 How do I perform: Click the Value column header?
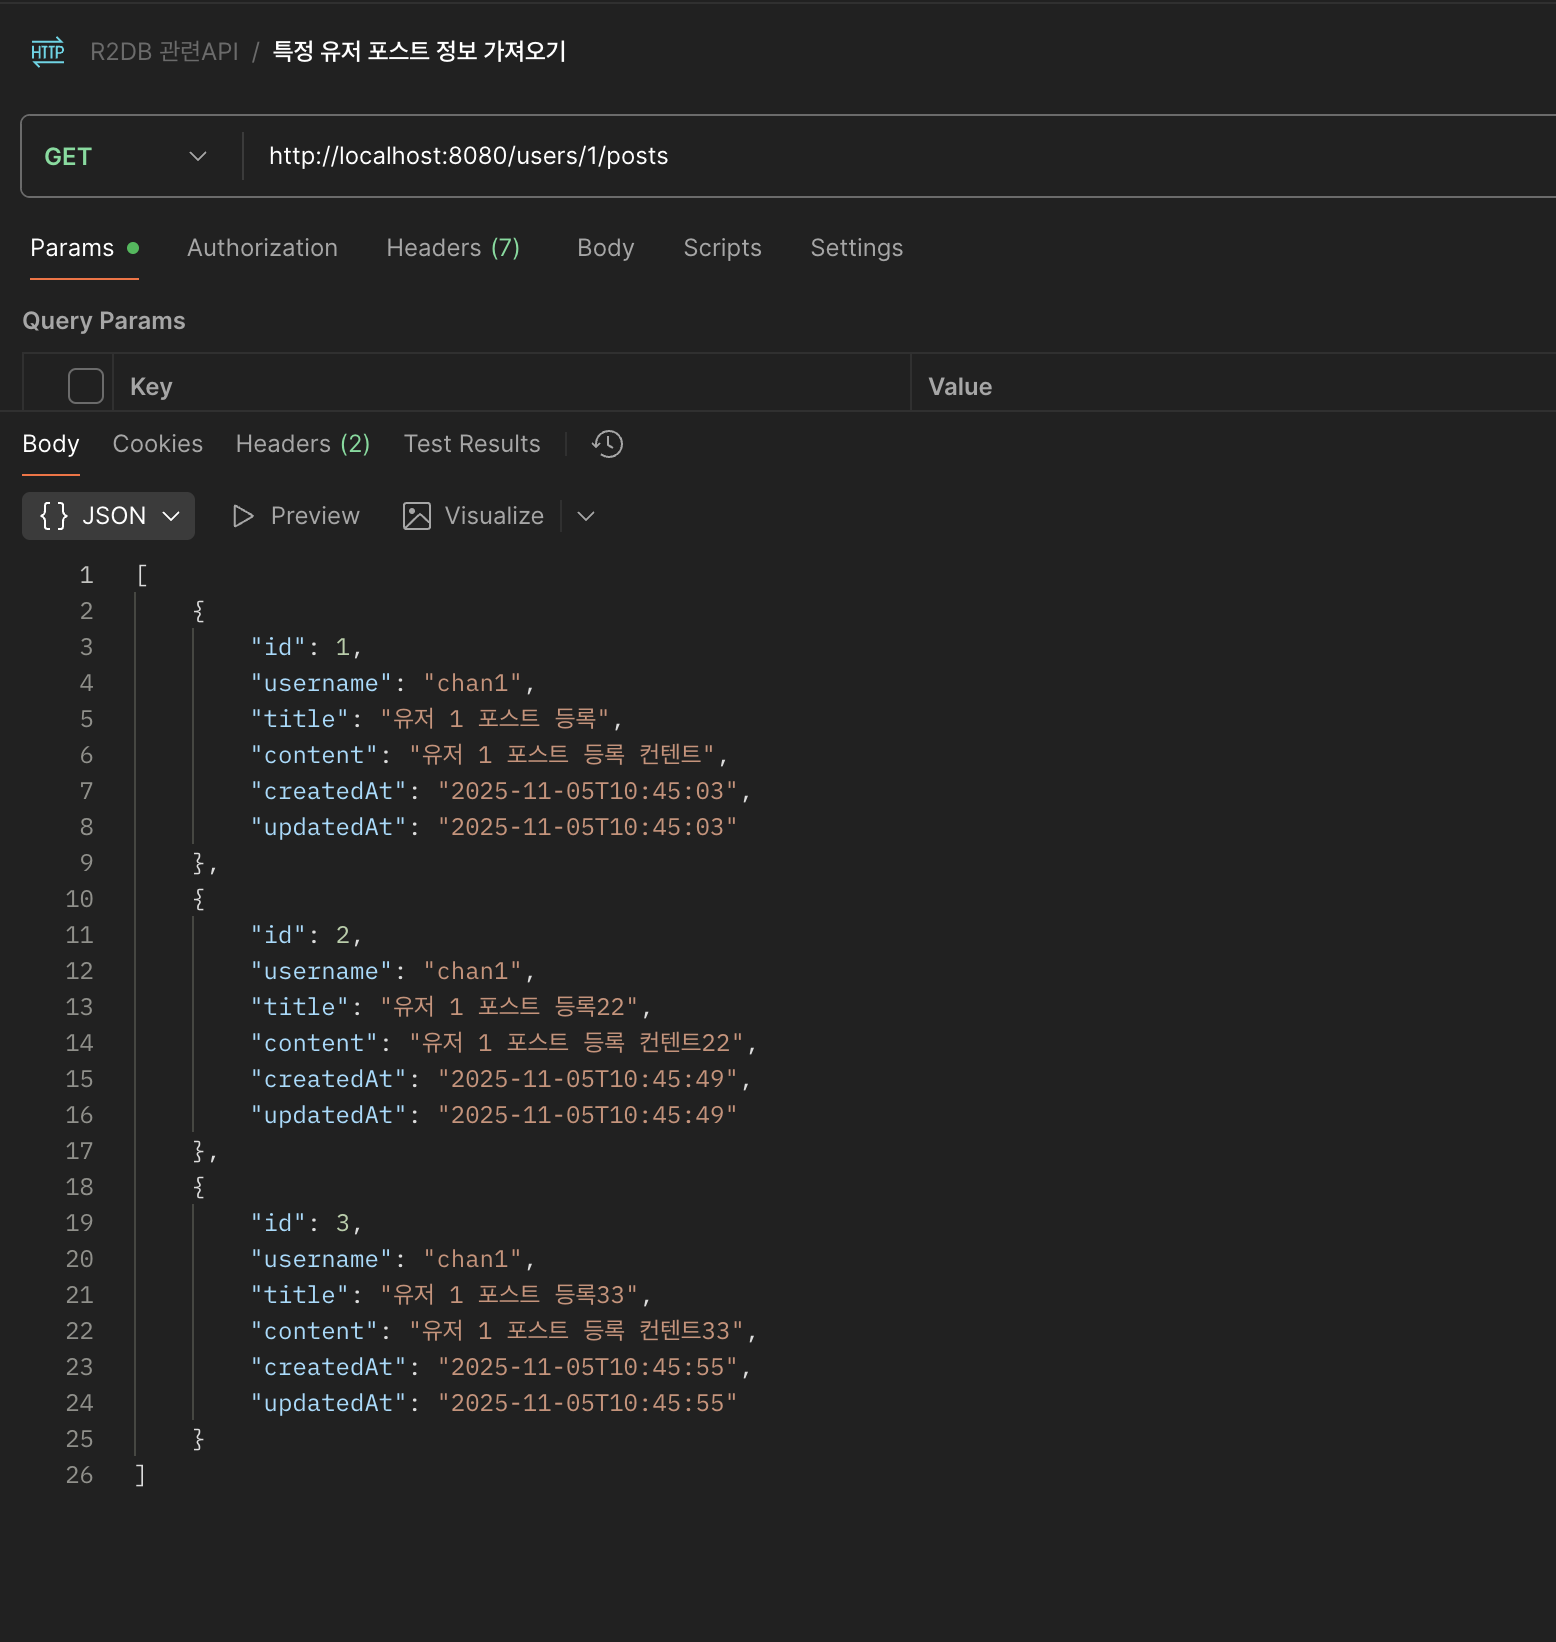960,387
